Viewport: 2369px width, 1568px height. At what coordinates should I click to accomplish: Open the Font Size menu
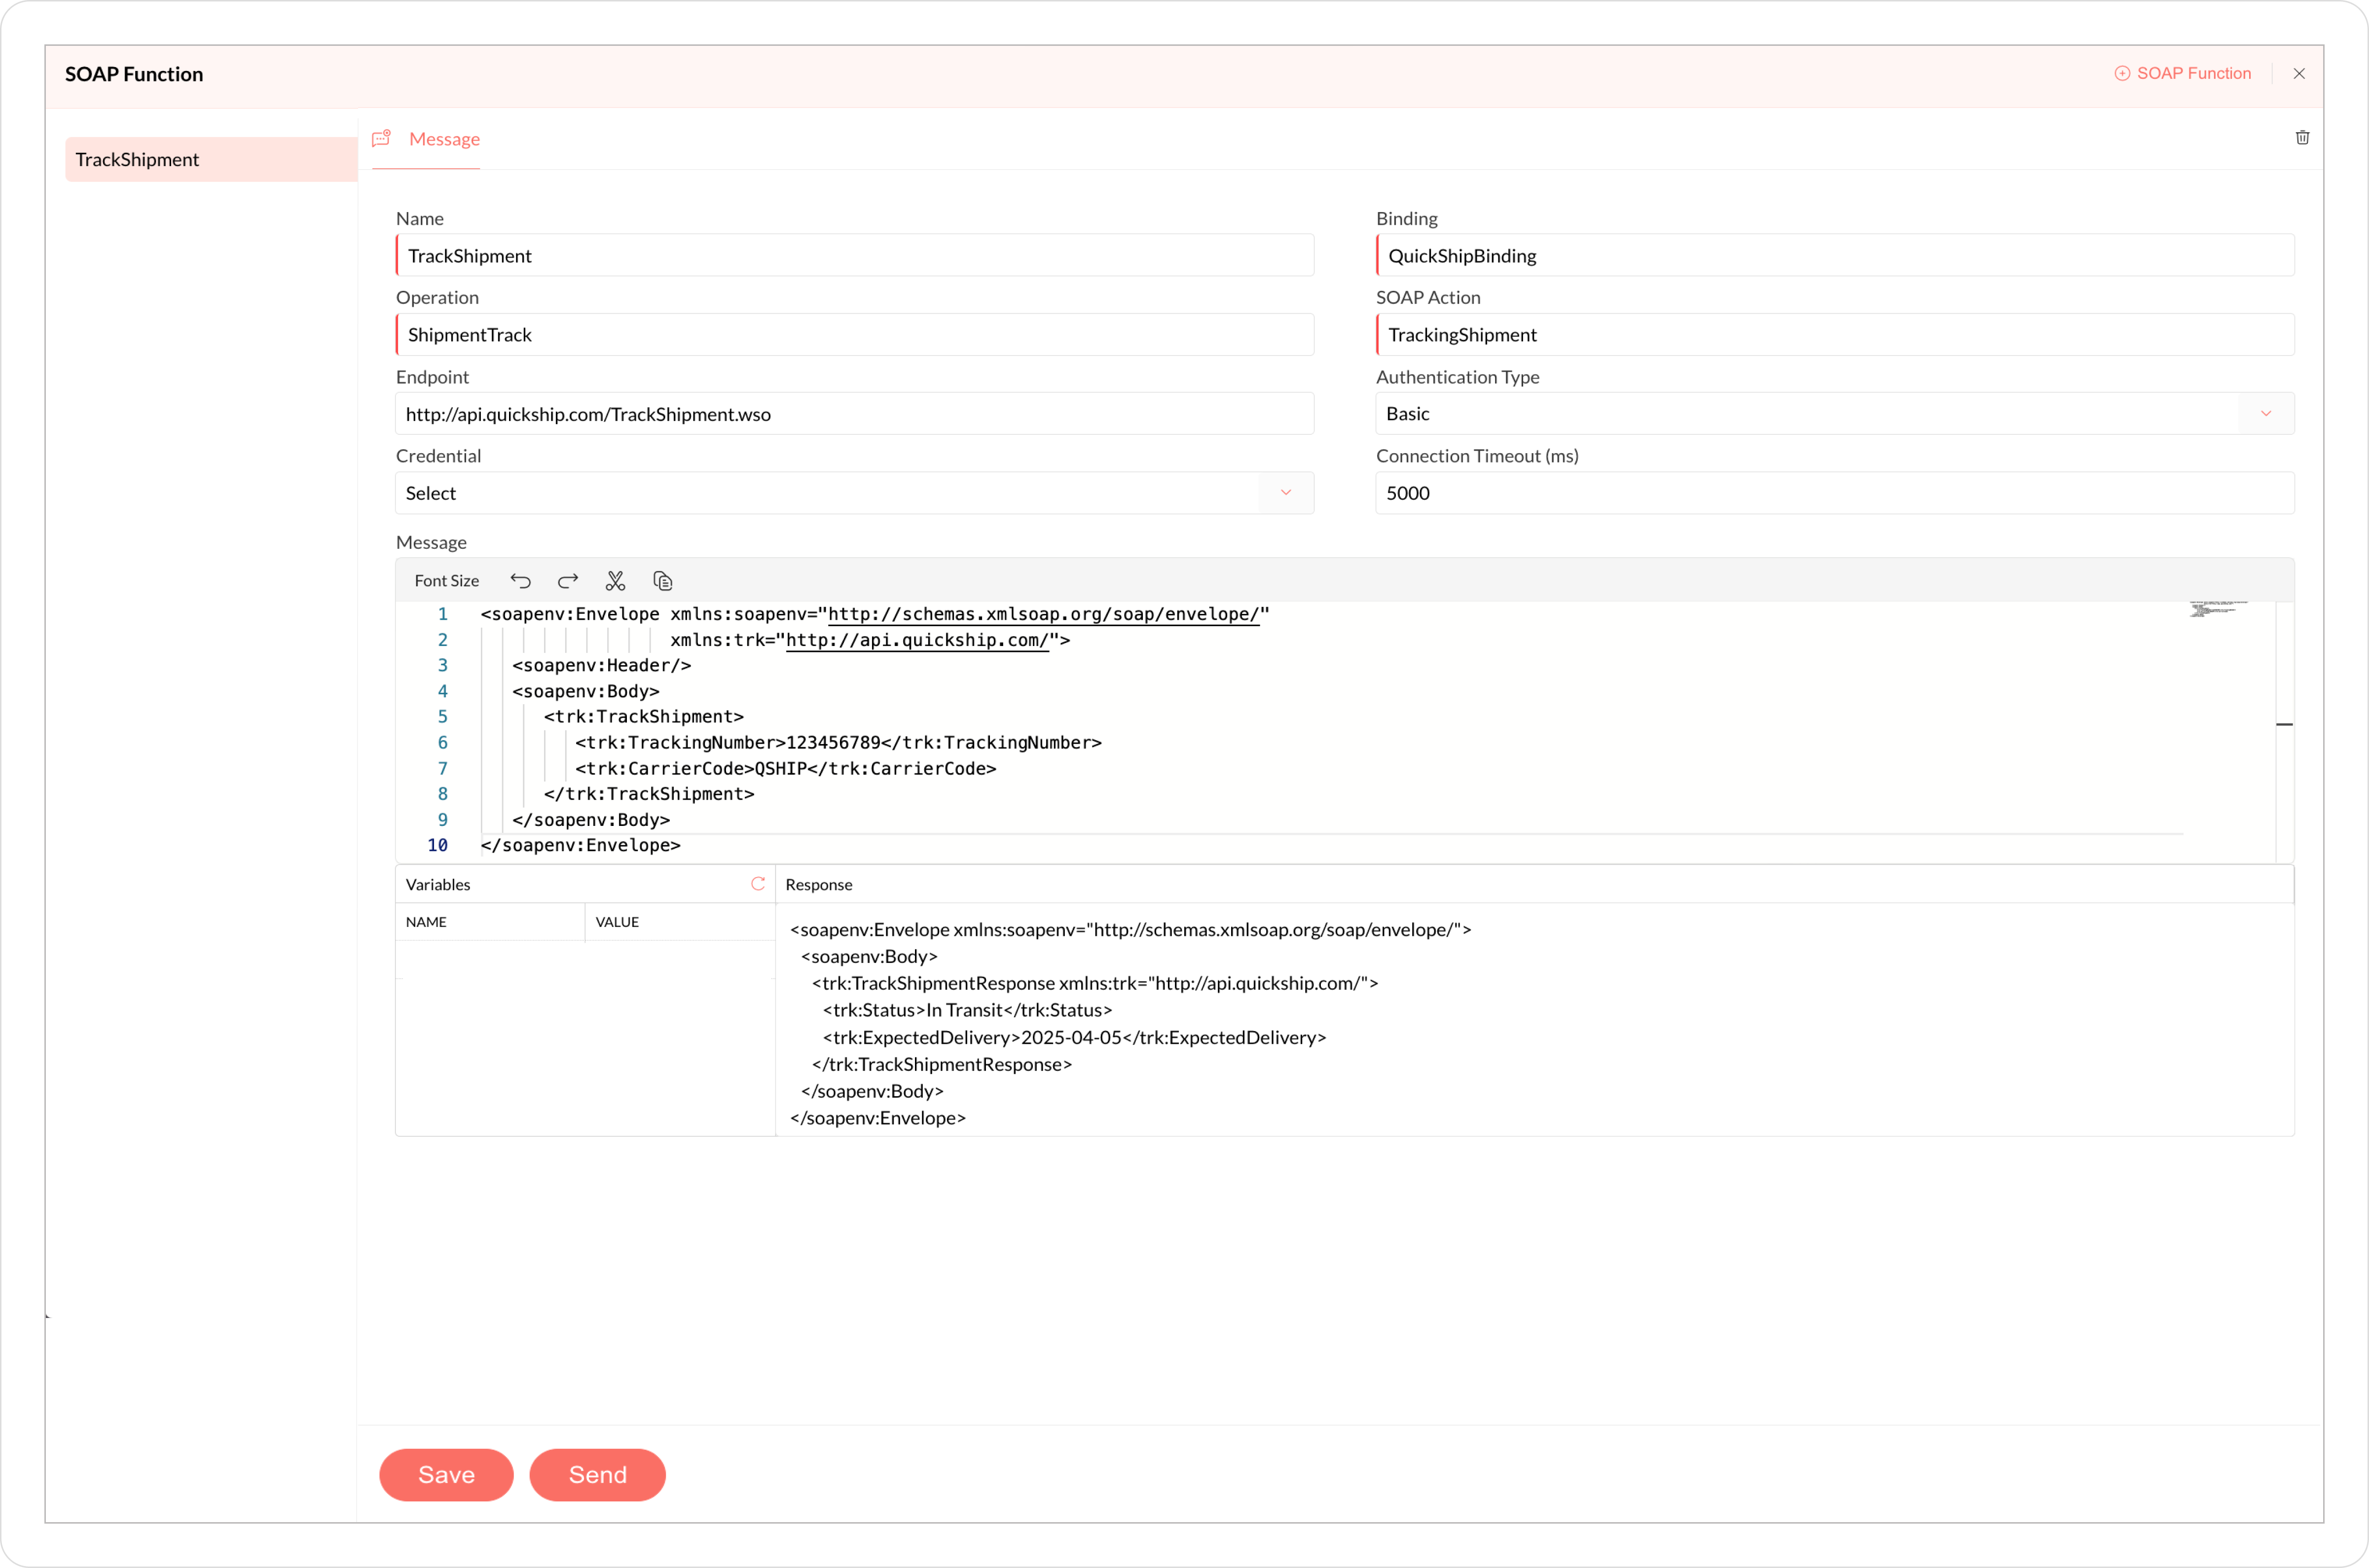point(446,581)
